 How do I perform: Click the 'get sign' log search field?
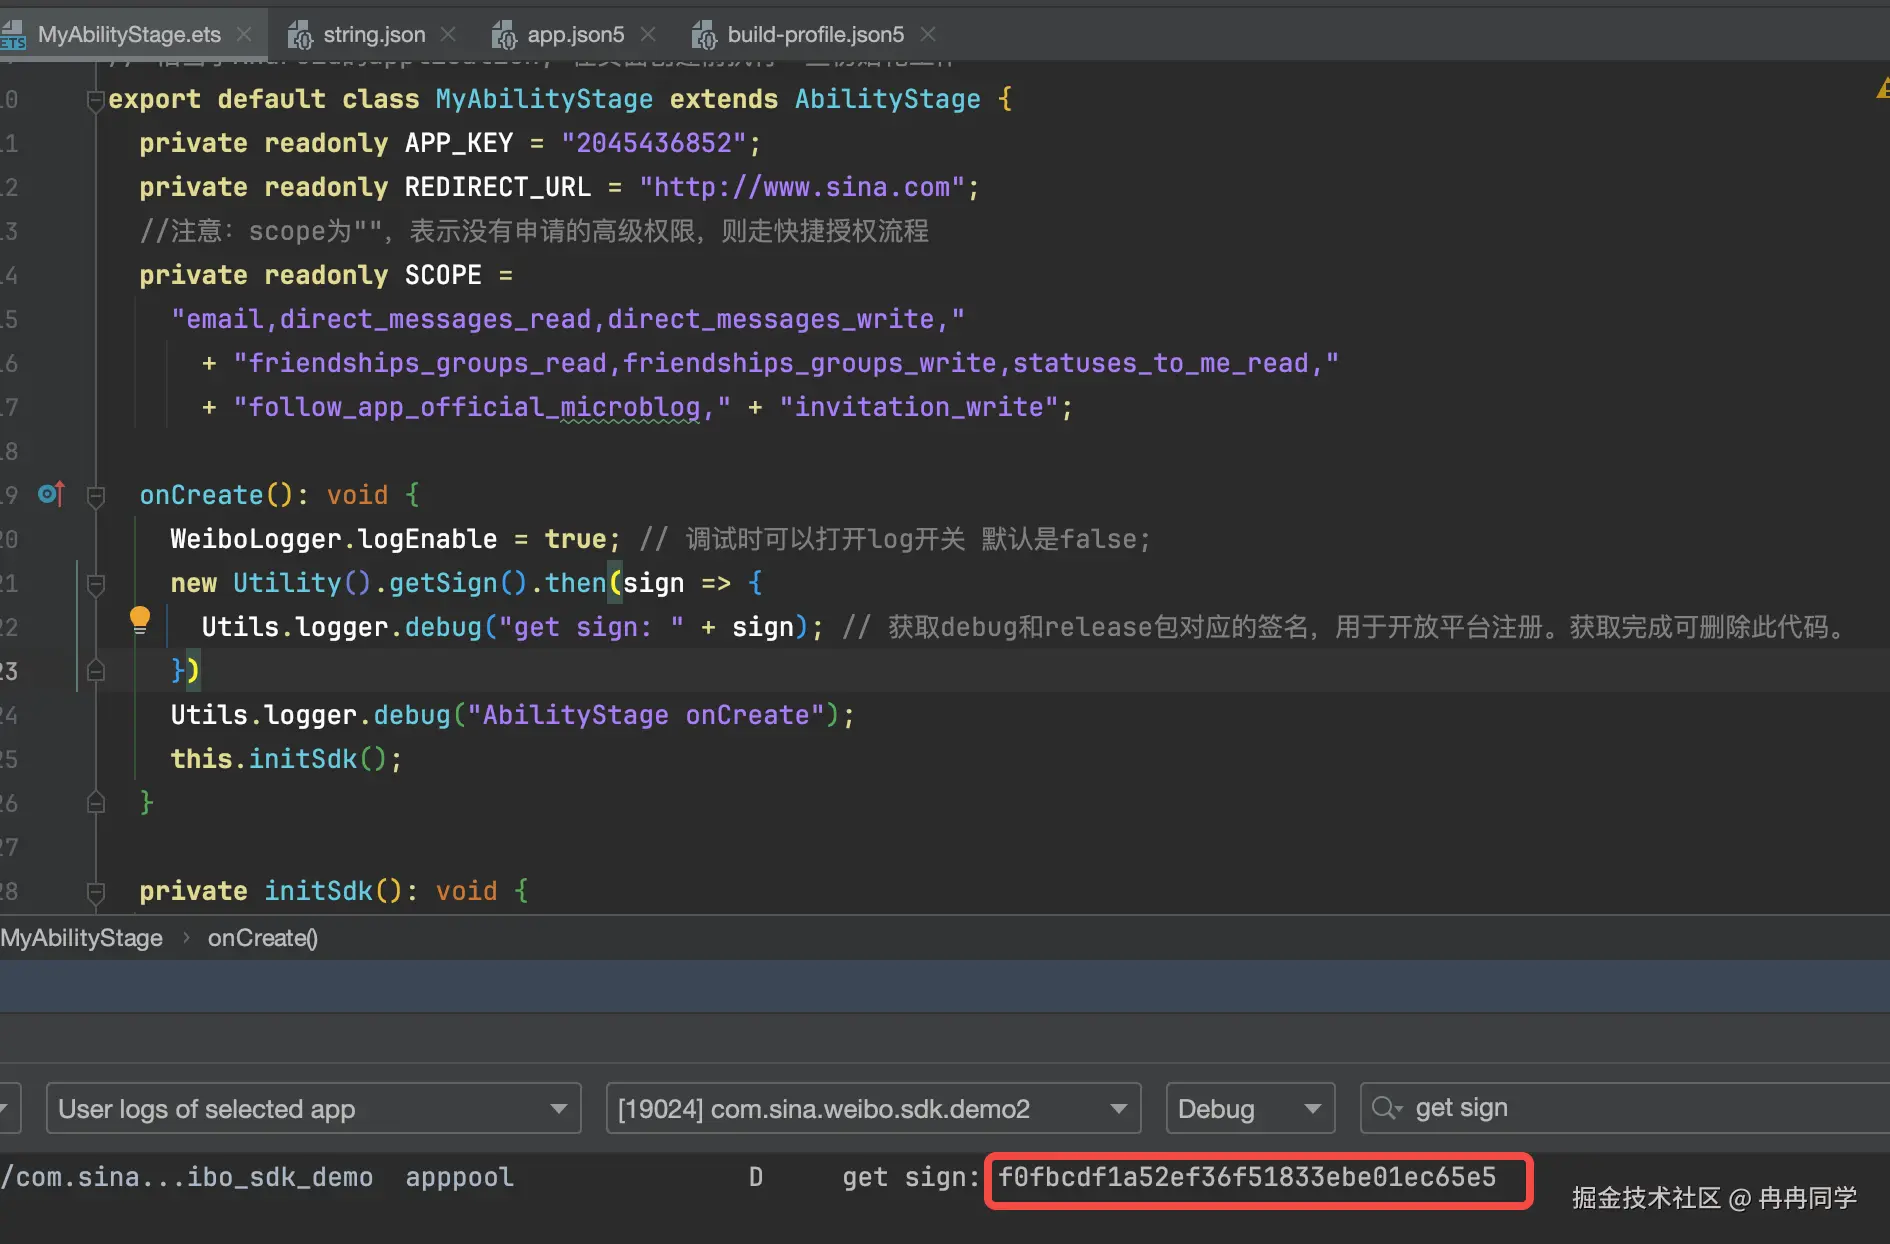tap(1625, 1109)
